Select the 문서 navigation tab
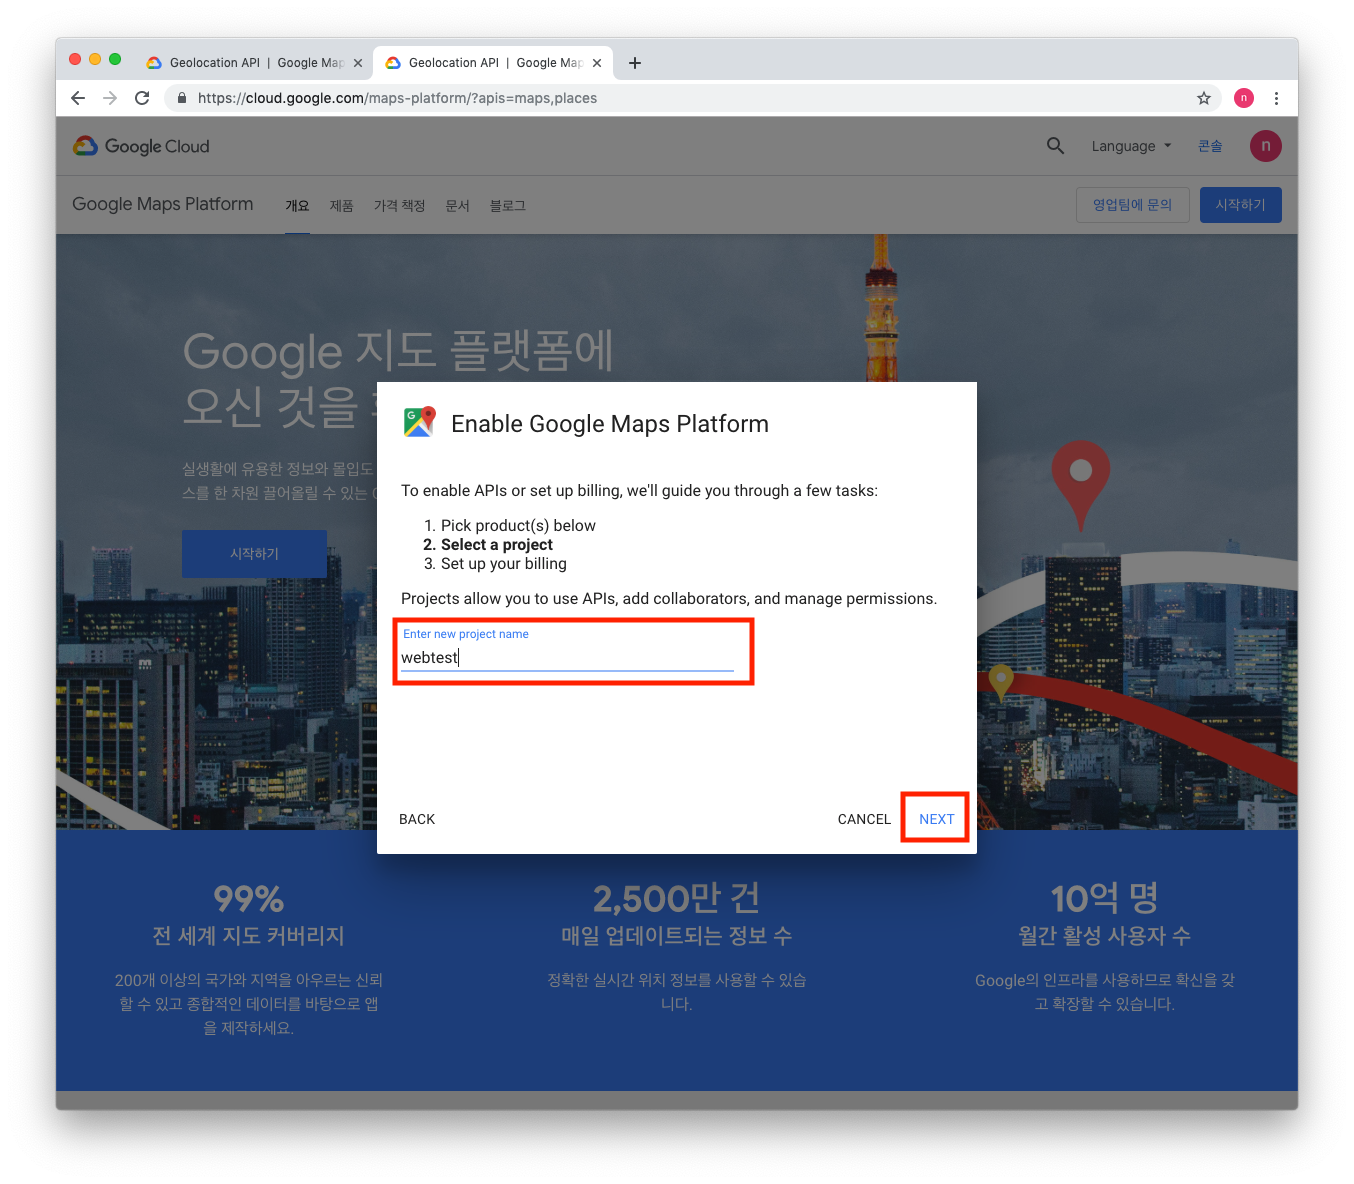Image resolution: width=1354 pixels, height=1184 pixels. (x=457, y=205)
